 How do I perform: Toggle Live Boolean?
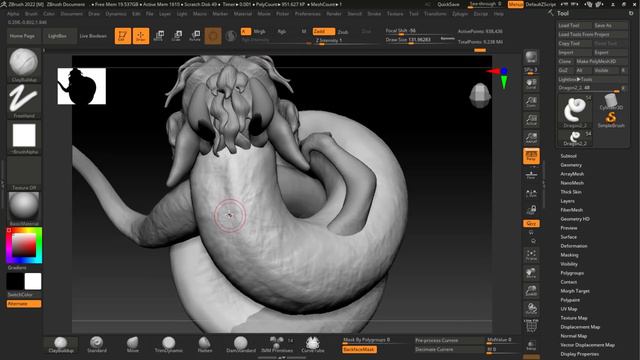[93, 36]
